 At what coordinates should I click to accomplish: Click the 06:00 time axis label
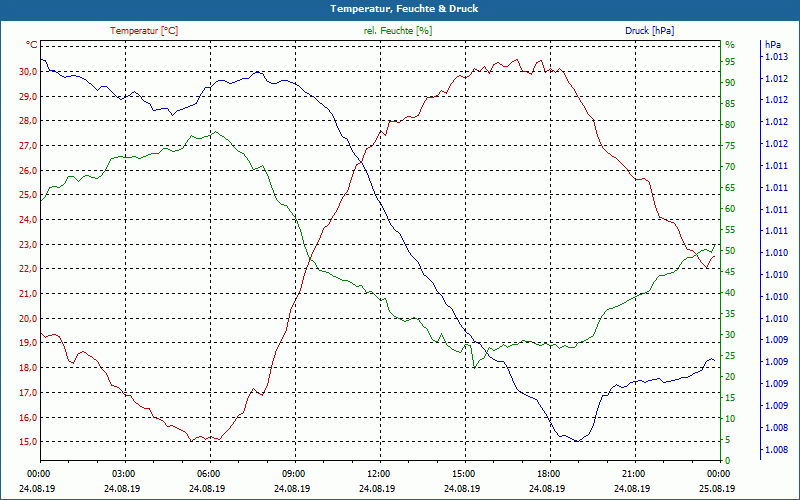207,473
